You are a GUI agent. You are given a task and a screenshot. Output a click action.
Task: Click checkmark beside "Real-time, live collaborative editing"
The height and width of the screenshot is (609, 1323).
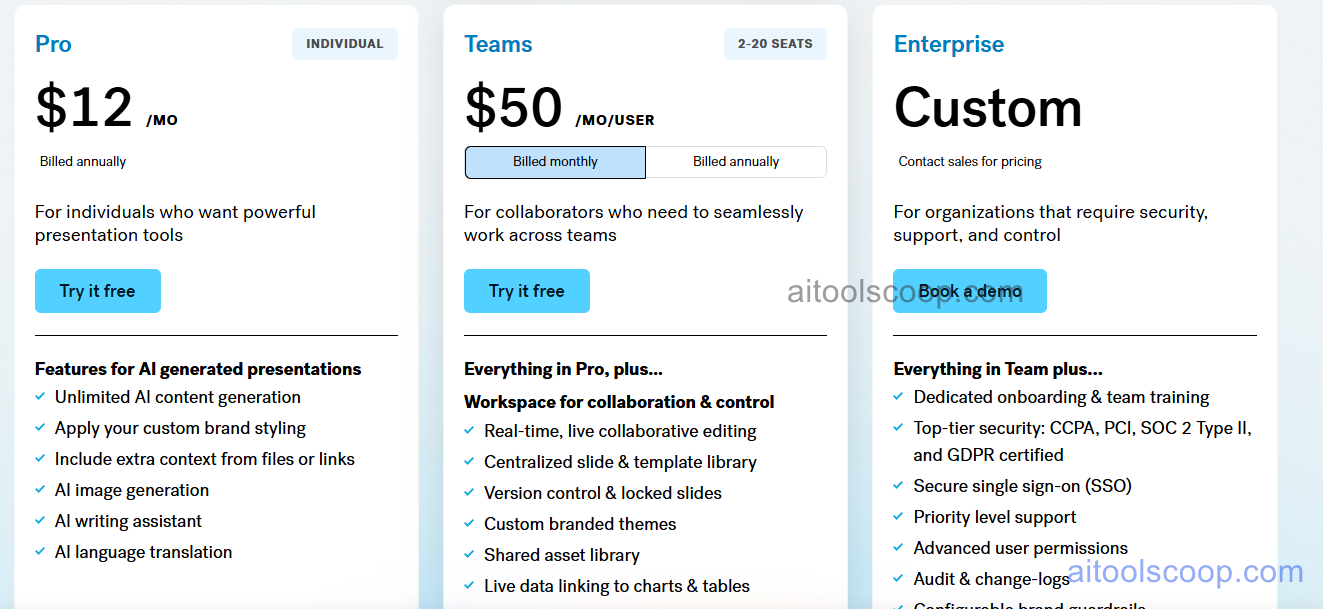469,431
